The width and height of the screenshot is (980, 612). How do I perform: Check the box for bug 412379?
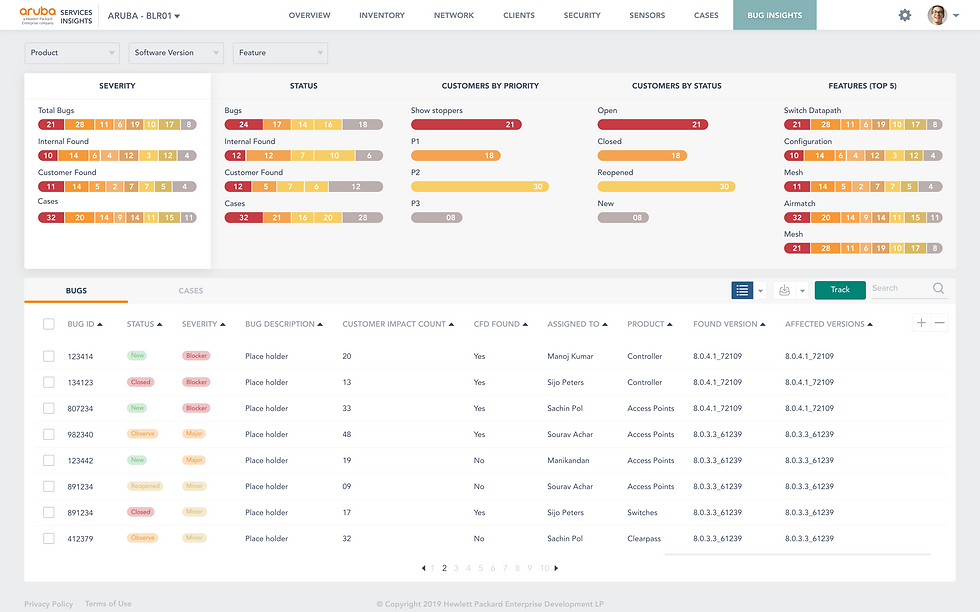(x=49, y=538)
